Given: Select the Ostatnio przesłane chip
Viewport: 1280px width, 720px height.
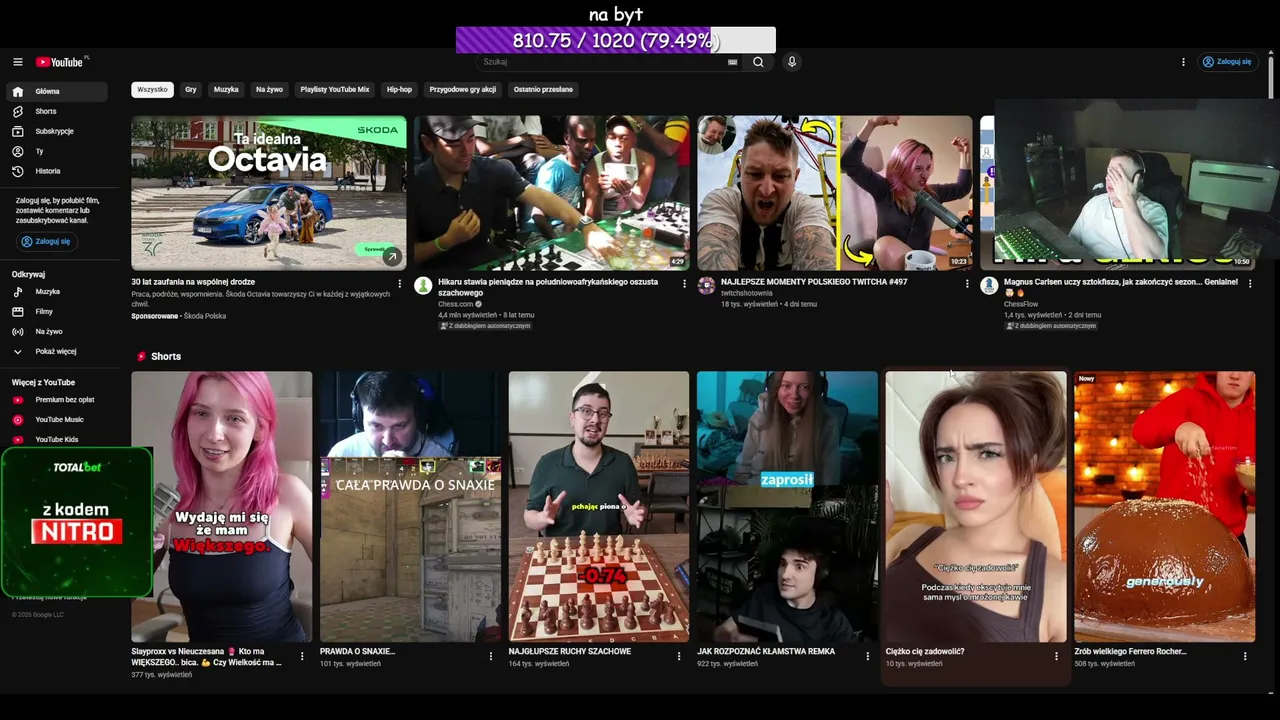Looking at the screenshot, I should pos(543,90).
